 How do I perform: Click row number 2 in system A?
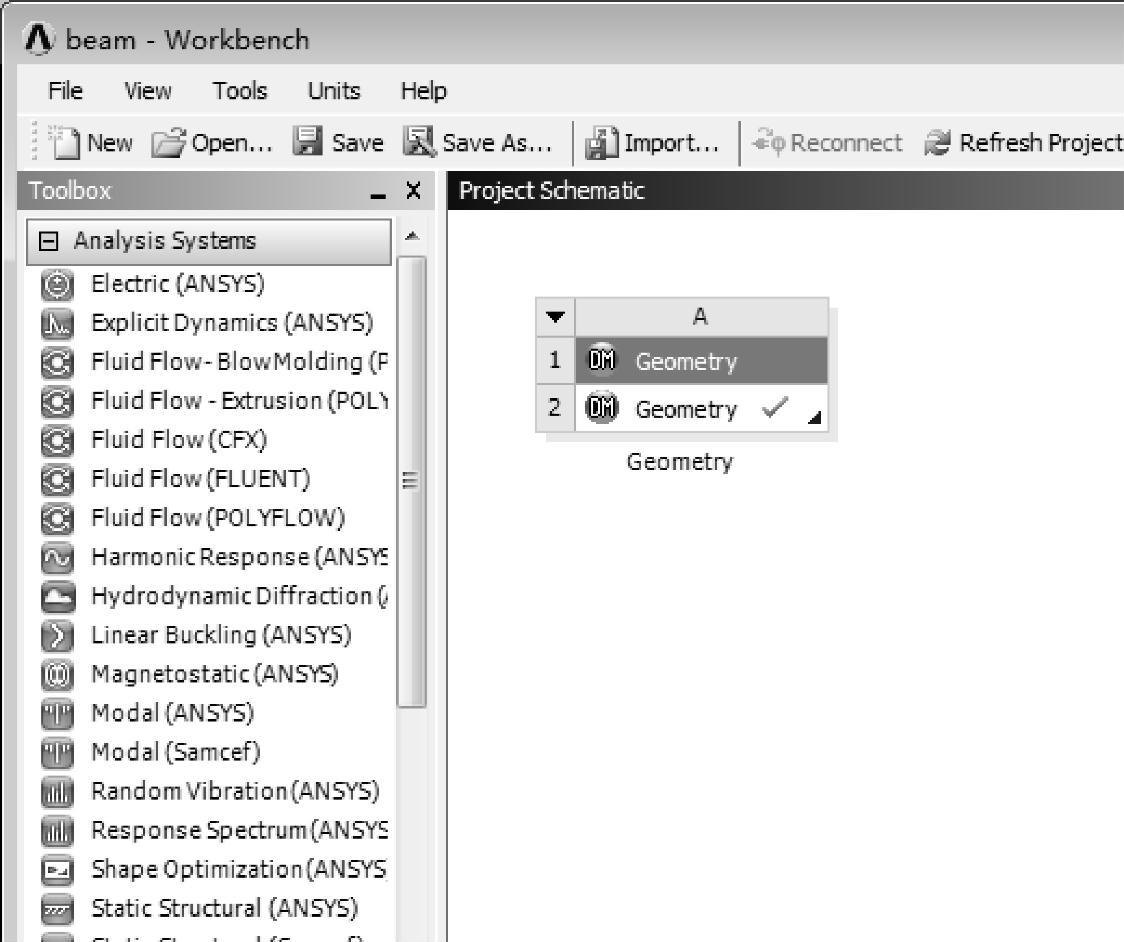tap(555, 409)
